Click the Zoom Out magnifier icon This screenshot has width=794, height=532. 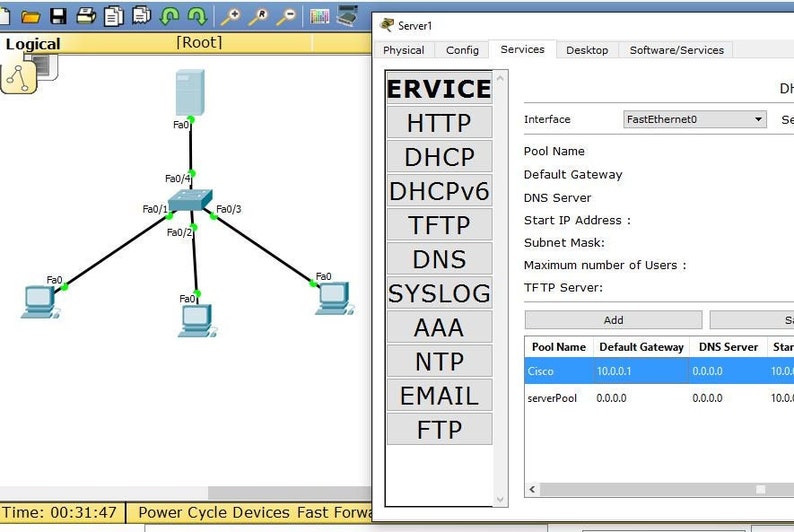click(286, 16)
